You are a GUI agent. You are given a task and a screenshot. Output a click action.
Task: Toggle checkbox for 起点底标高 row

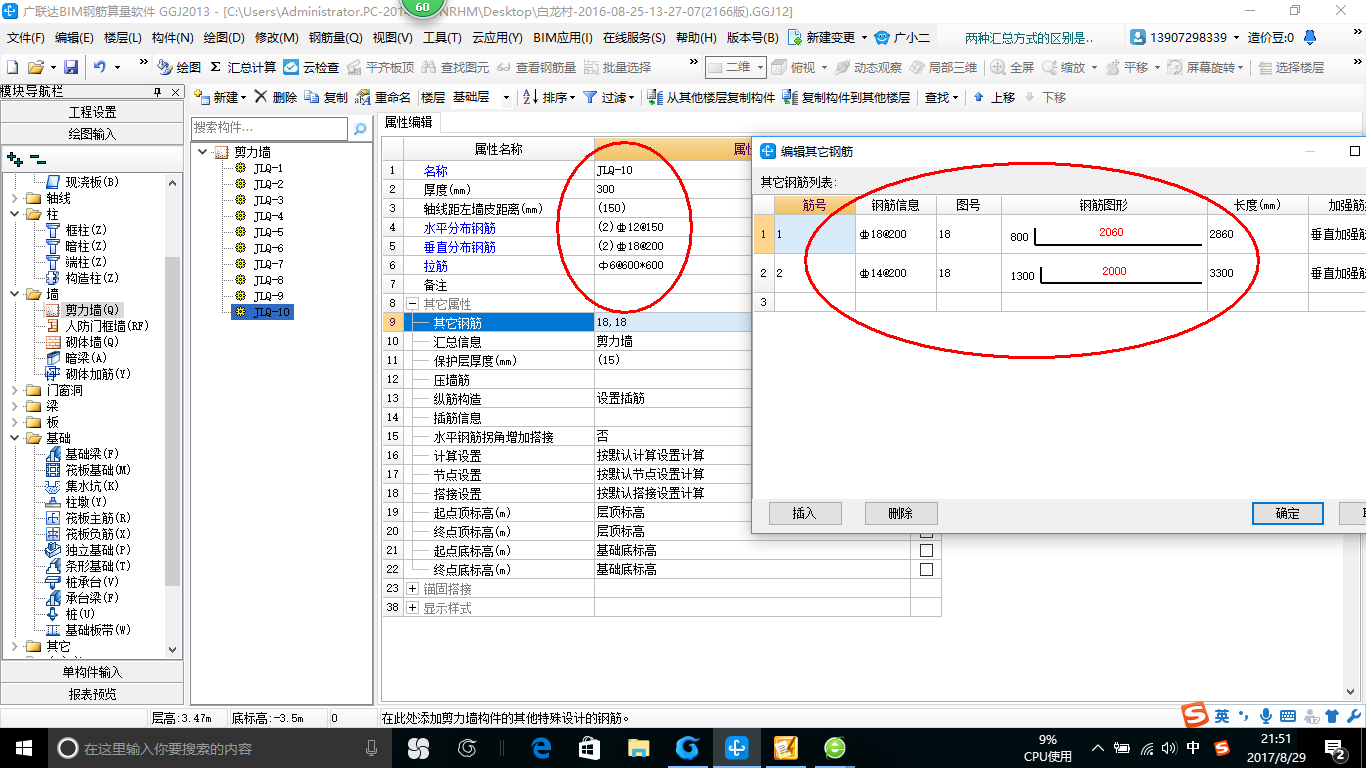click(x=926, y=550)
